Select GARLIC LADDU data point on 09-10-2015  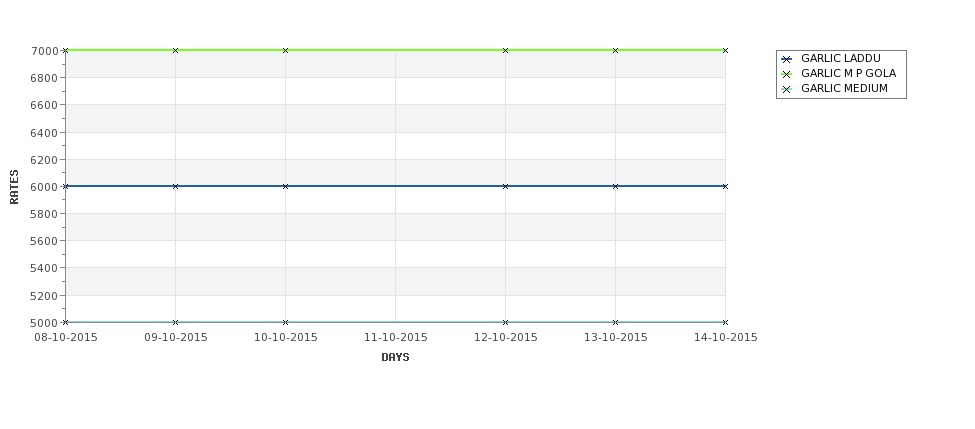coord(175,186)
